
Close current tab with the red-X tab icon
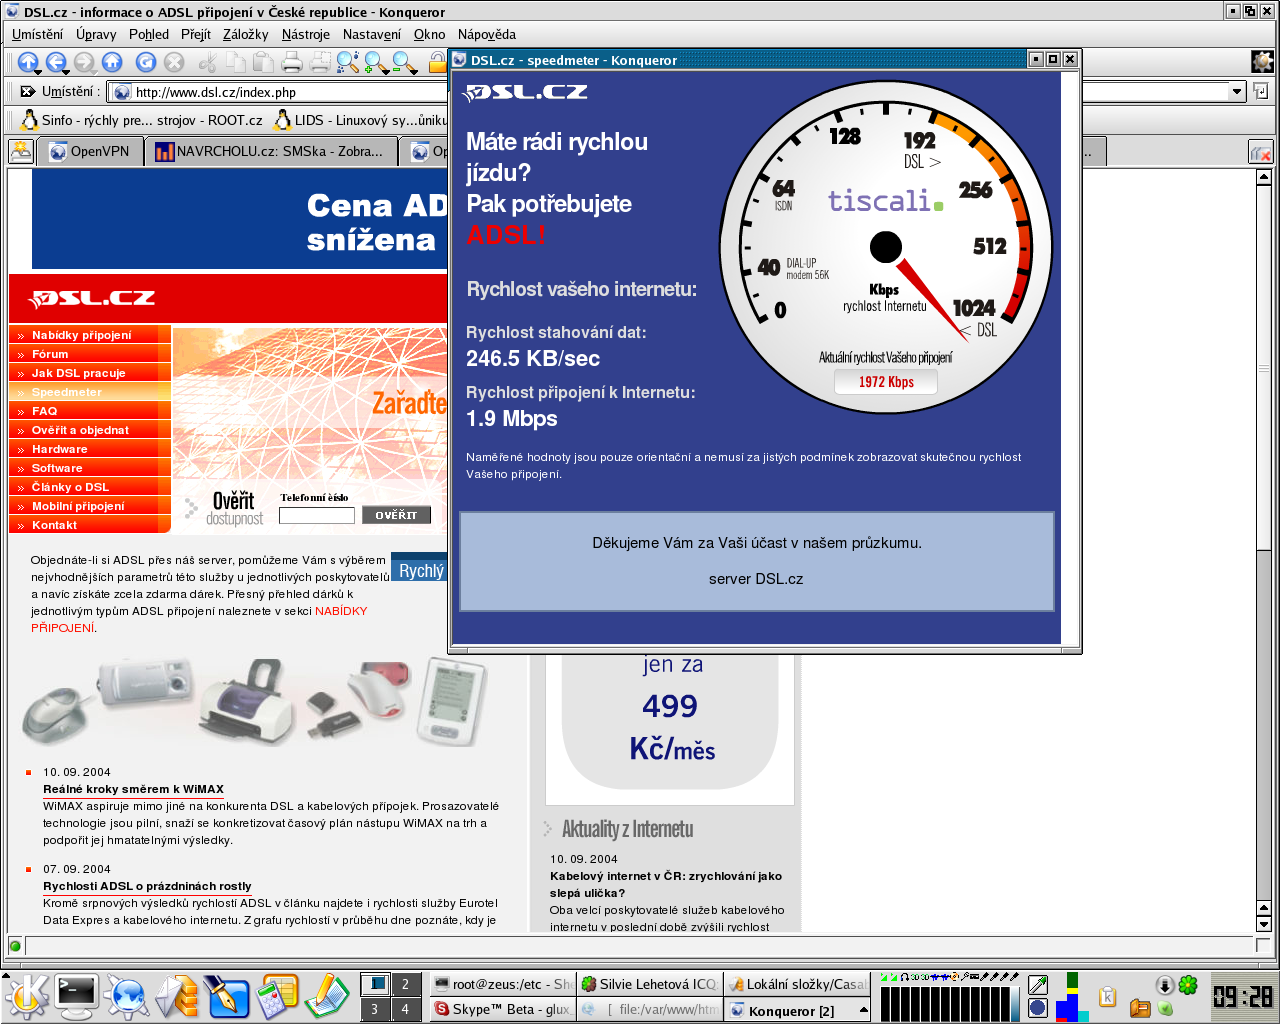pyautogui.click(x=1260, y=152)
